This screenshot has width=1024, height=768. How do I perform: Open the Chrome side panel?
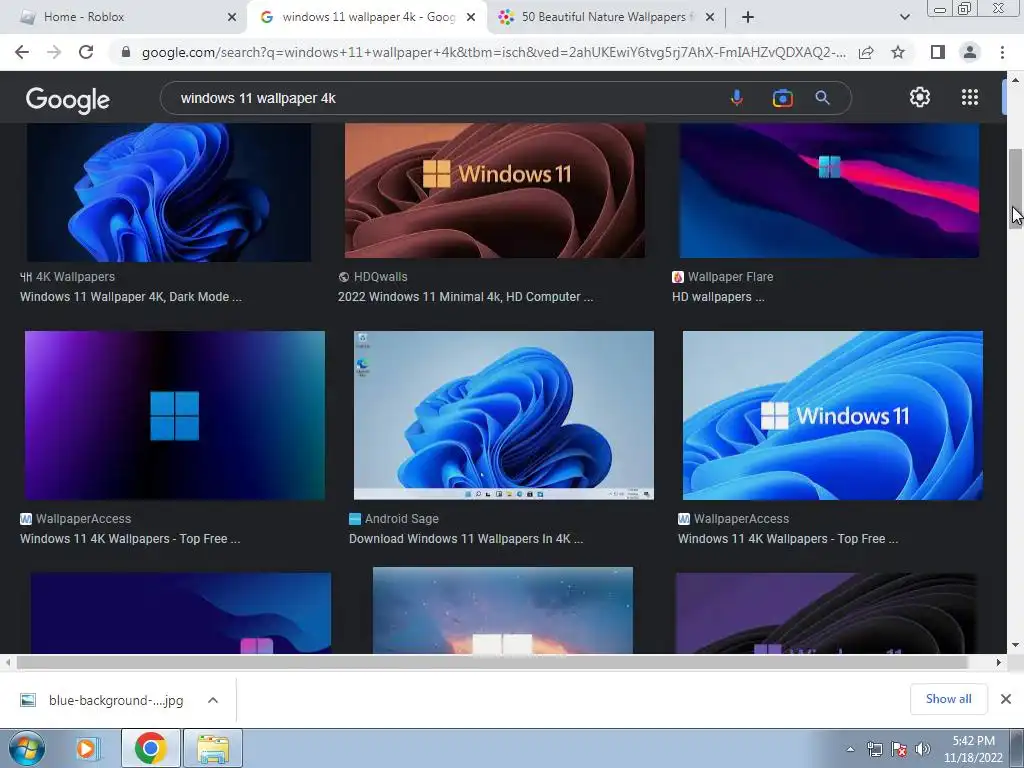click(x=938, y=52)
